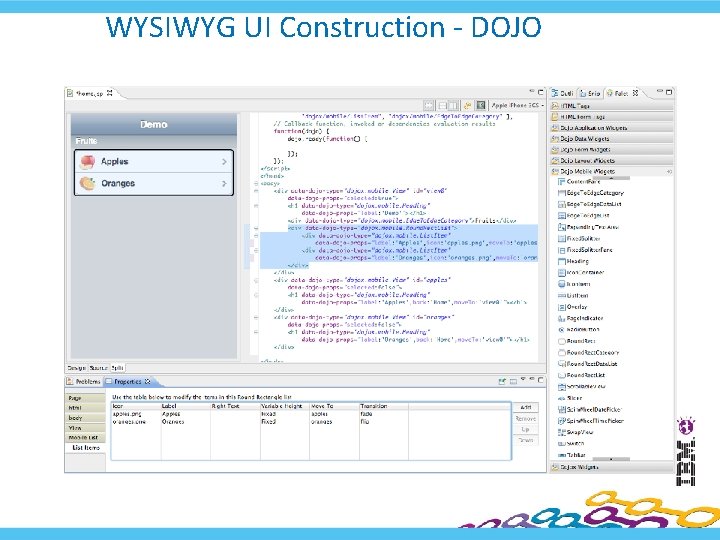
Task: Choose EdgeToEdgeDataList in the palette
Action: pos(590,204)
